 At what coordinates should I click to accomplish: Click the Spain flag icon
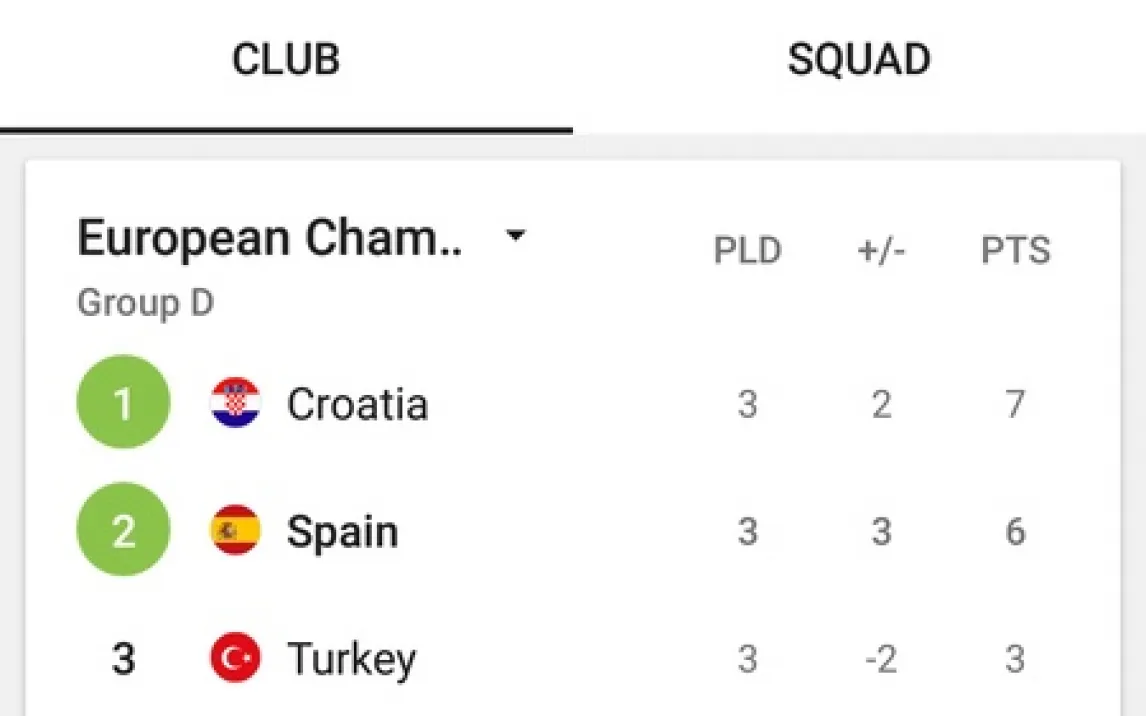click(x=236, y=530)
